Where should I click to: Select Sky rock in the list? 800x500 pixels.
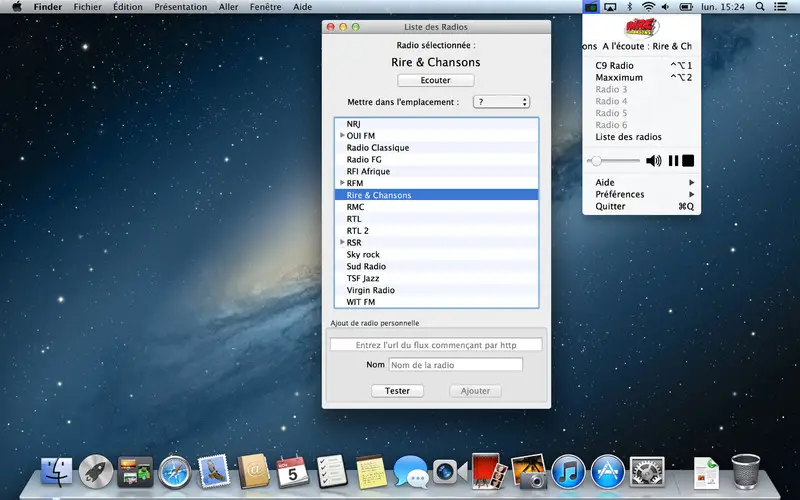point(436,254)
